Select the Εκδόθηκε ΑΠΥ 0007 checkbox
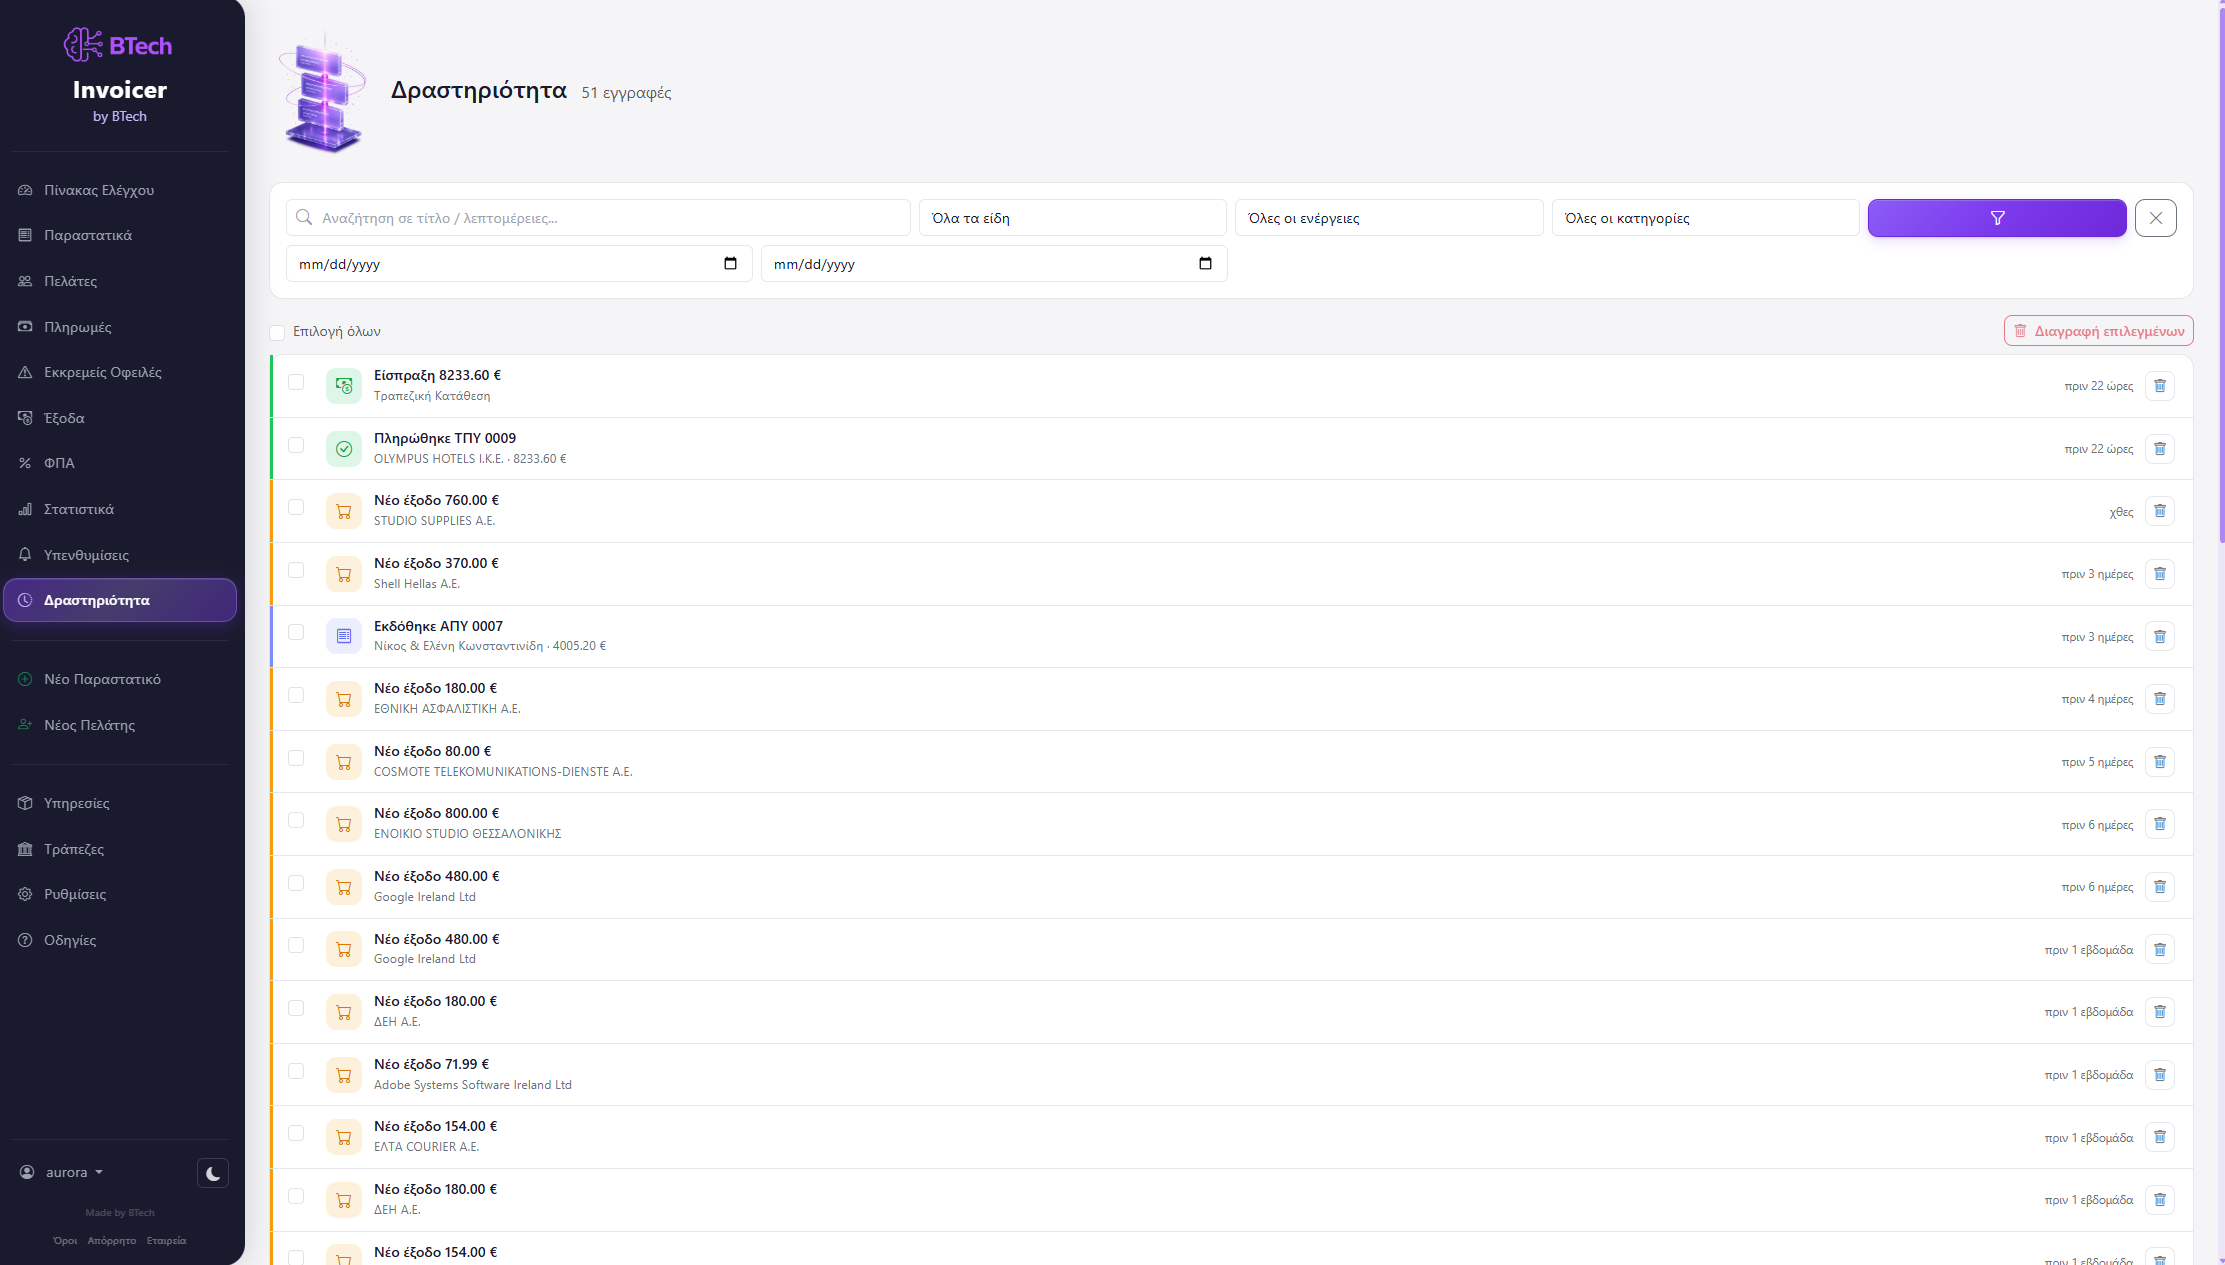This screenshot has height=1265, width=2225. 296,632
